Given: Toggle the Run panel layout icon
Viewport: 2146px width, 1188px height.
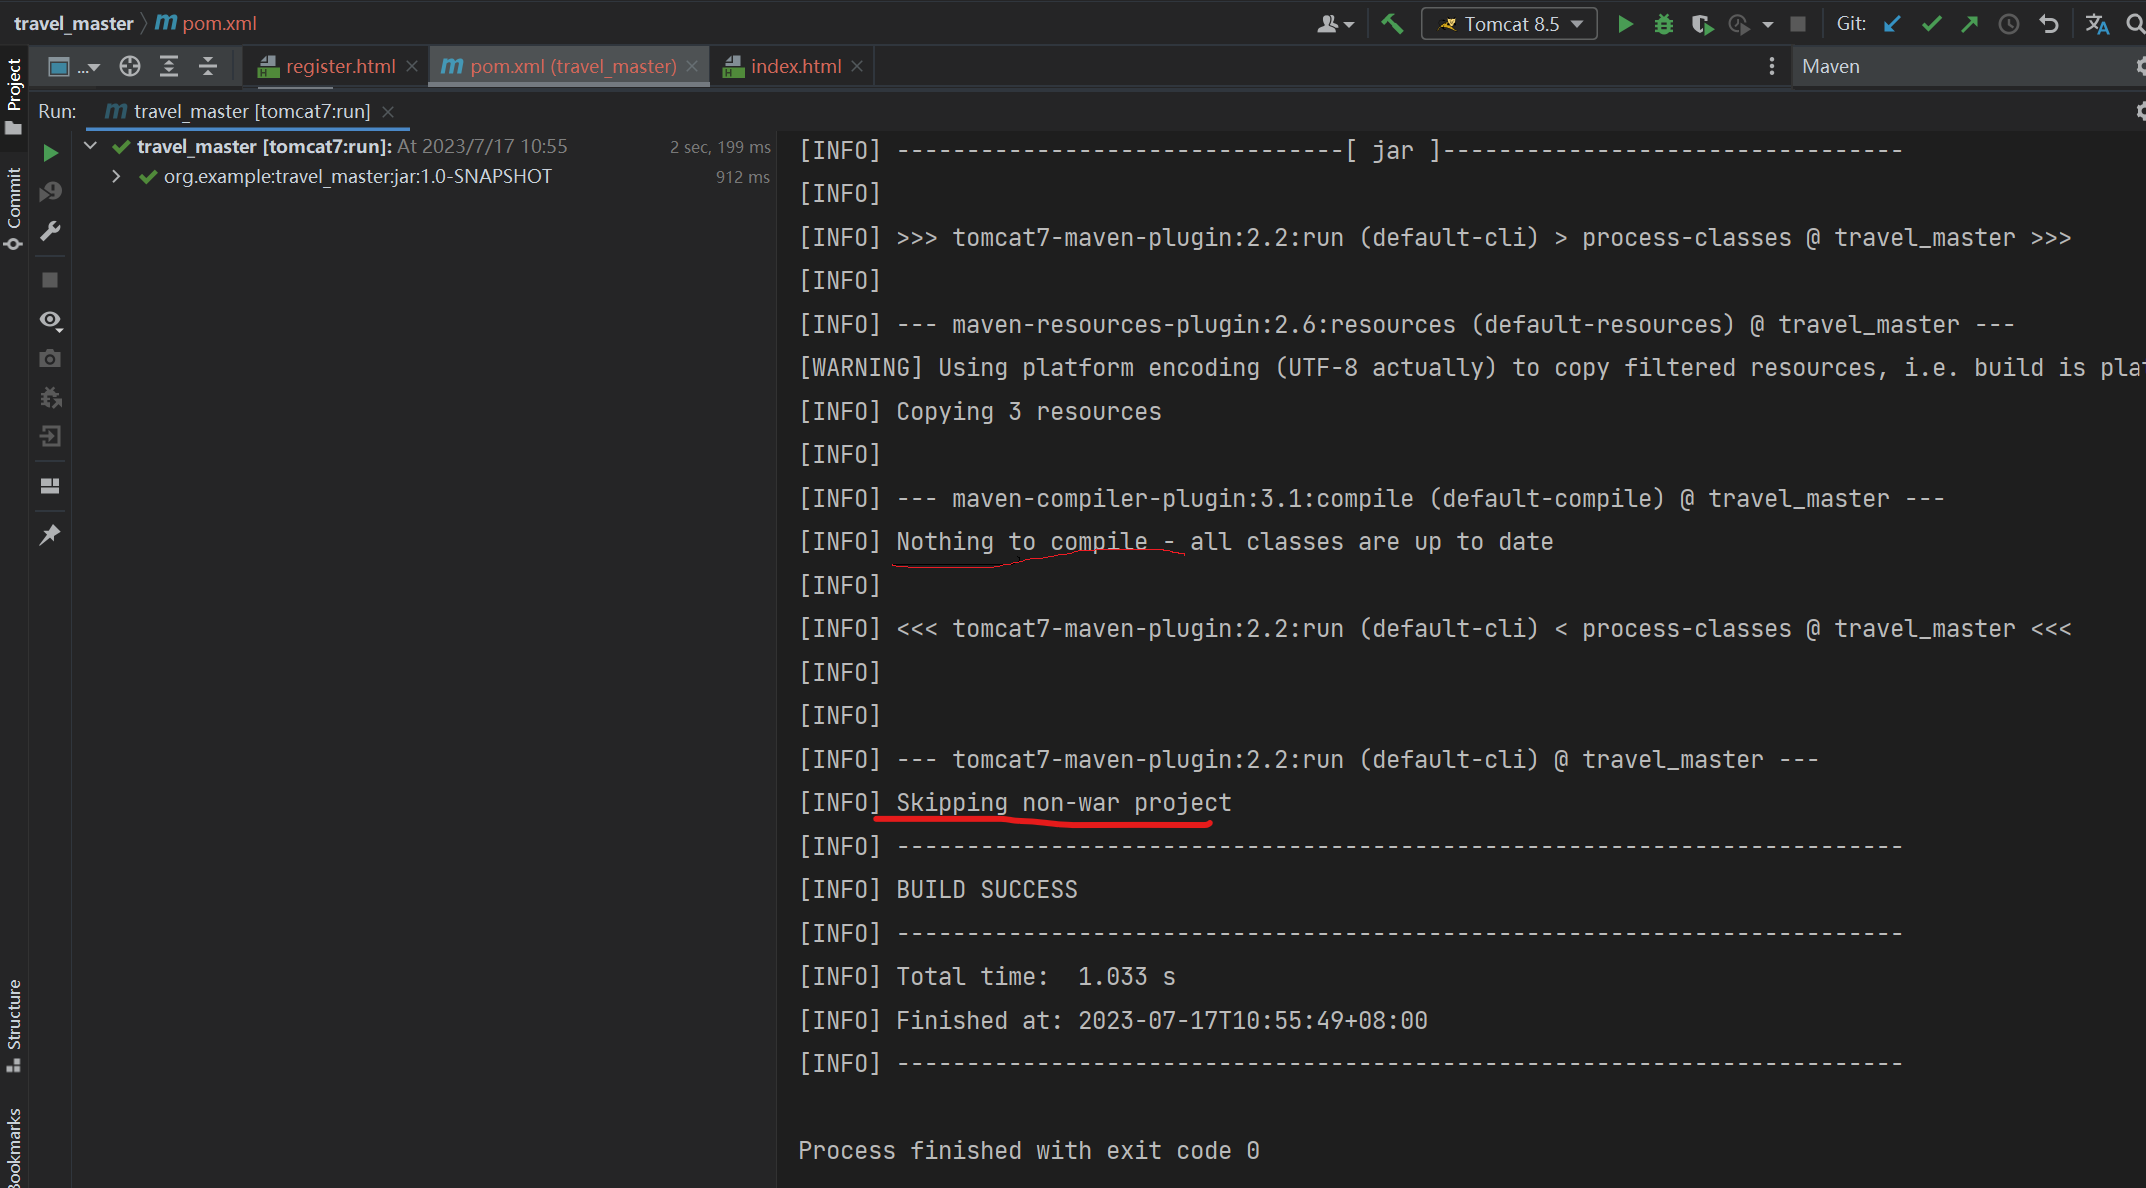Looking at the screenshot, I should (x=50, y=486).
